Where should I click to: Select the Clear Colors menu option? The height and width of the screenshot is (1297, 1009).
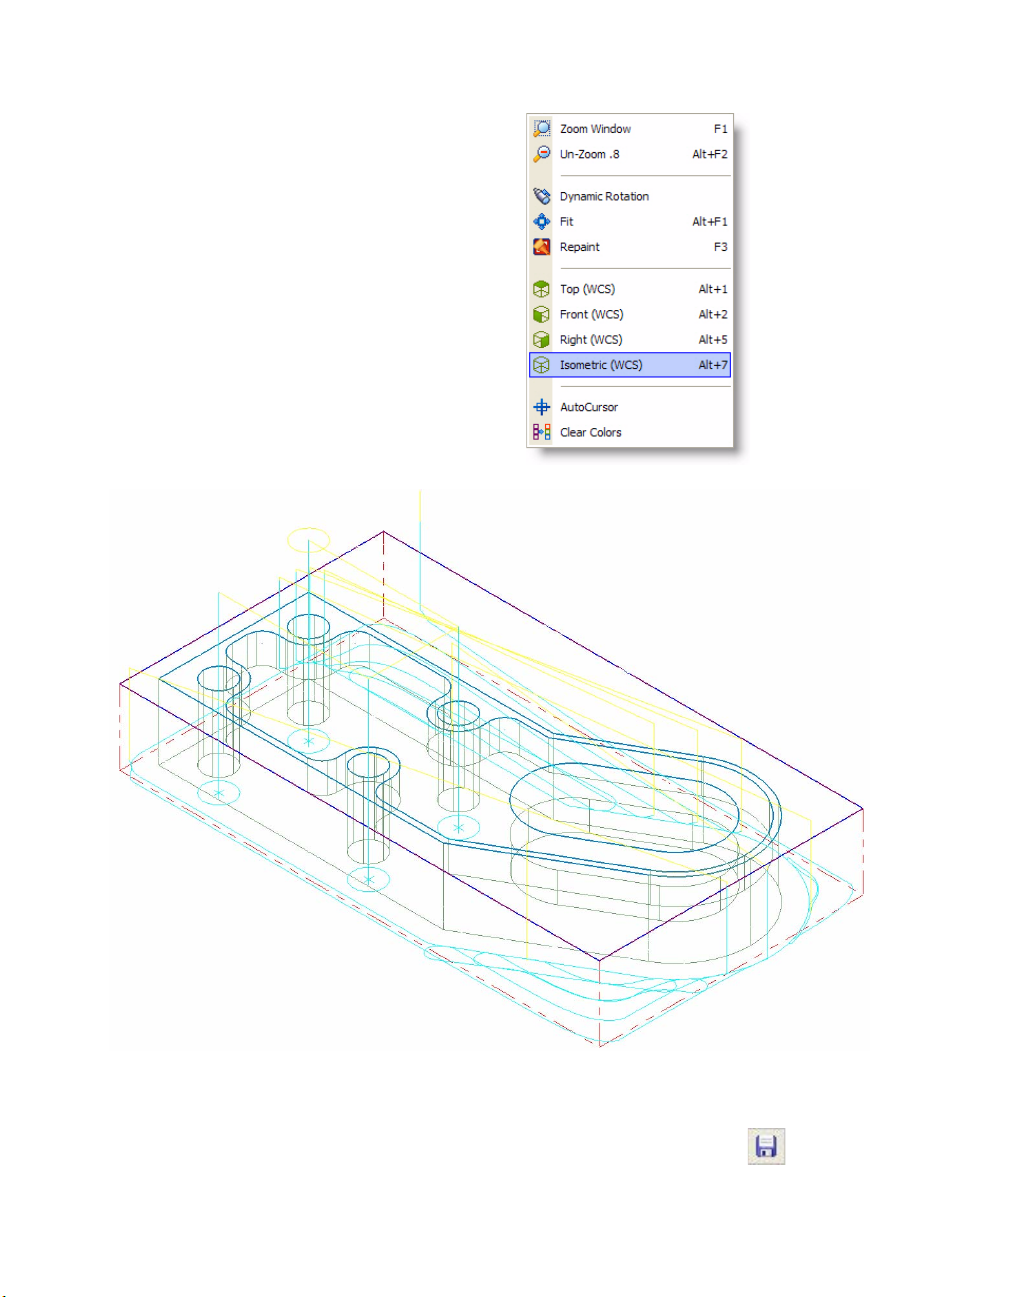click(x=590, y=432)
